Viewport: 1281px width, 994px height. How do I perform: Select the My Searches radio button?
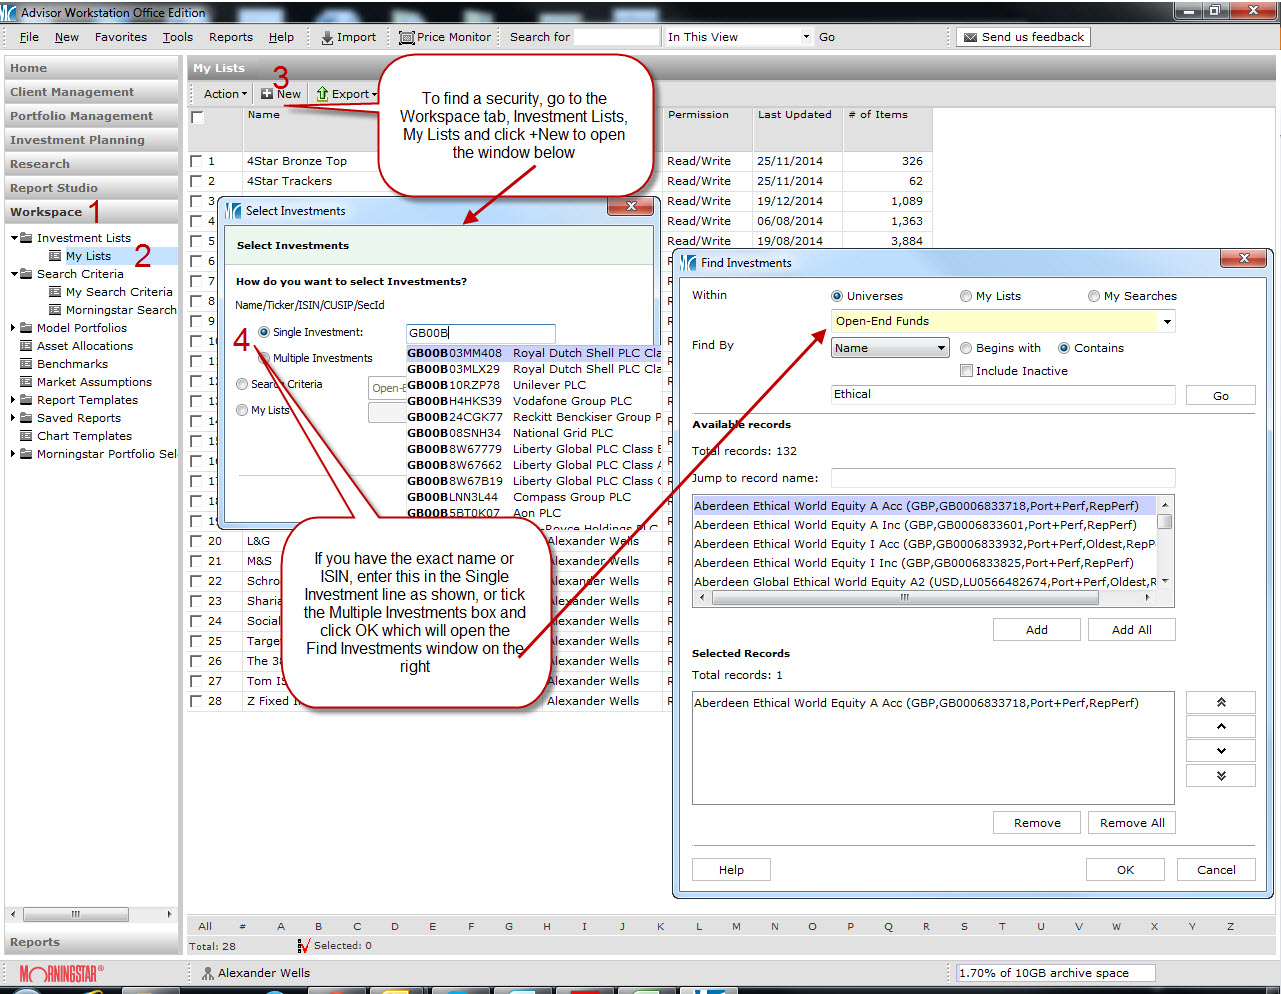(1094, 296)
